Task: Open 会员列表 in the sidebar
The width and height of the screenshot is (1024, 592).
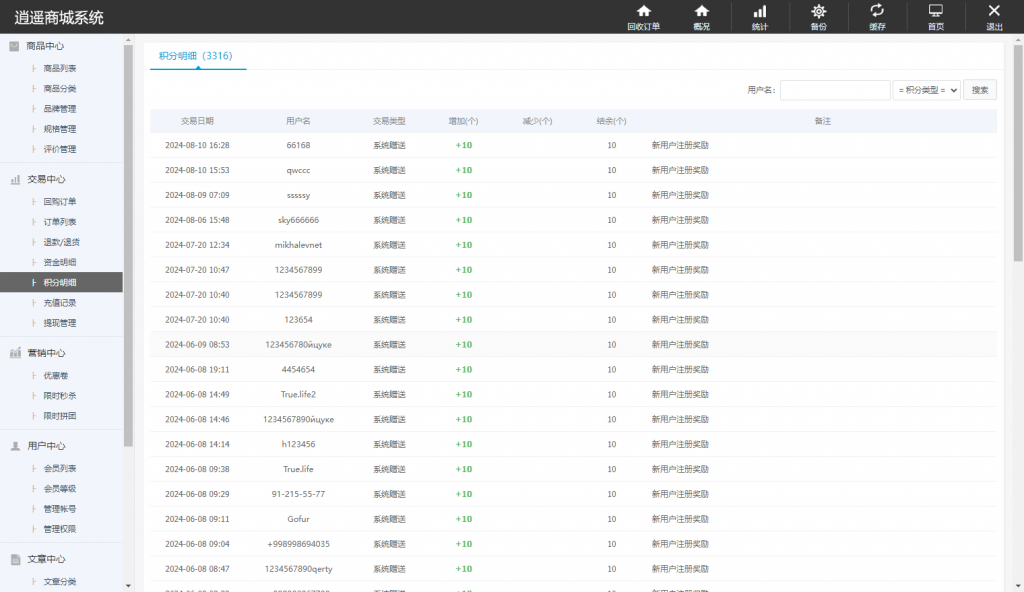Action: click(x=60, y=468)
